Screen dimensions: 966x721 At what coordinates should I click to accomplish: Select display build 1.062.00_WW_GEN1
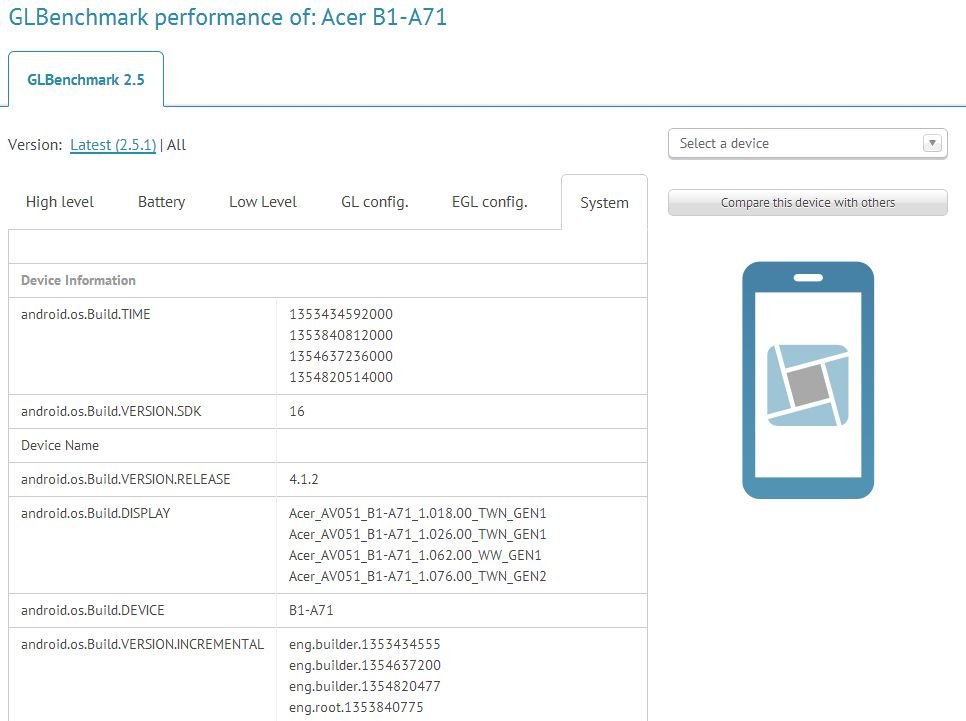click(x=415, y=555)
